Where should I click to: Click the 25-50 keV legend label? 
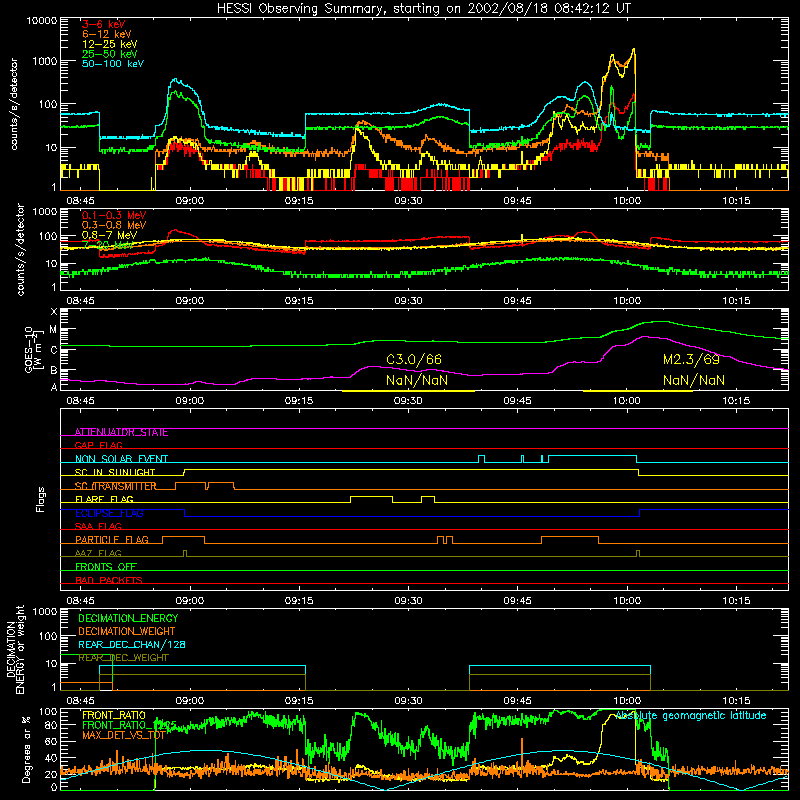(x=109, y=54)
